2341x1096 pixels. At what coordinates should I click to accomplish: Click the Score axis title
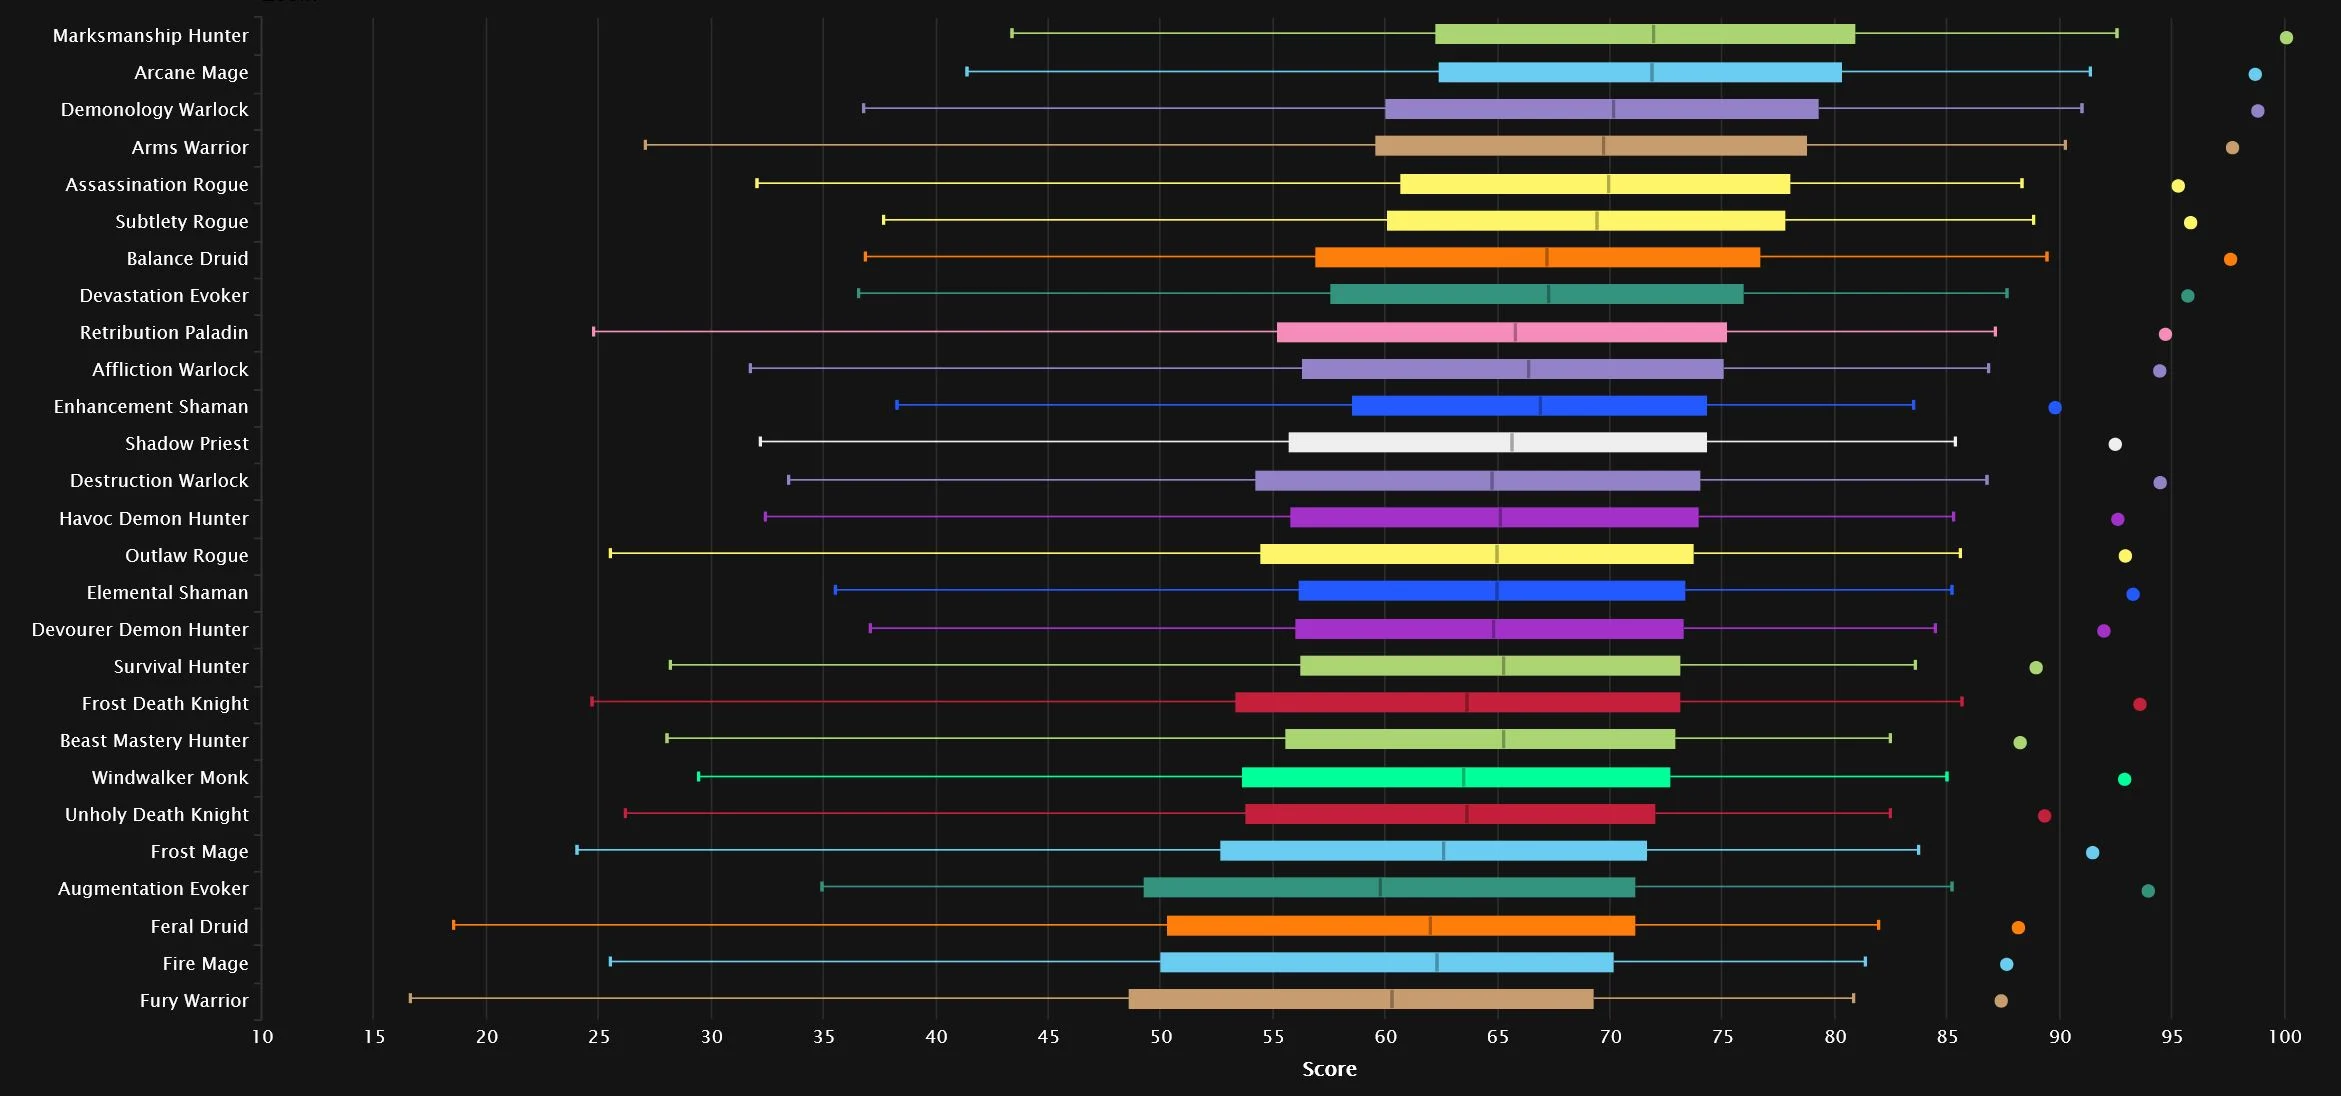point(1329,1069)
